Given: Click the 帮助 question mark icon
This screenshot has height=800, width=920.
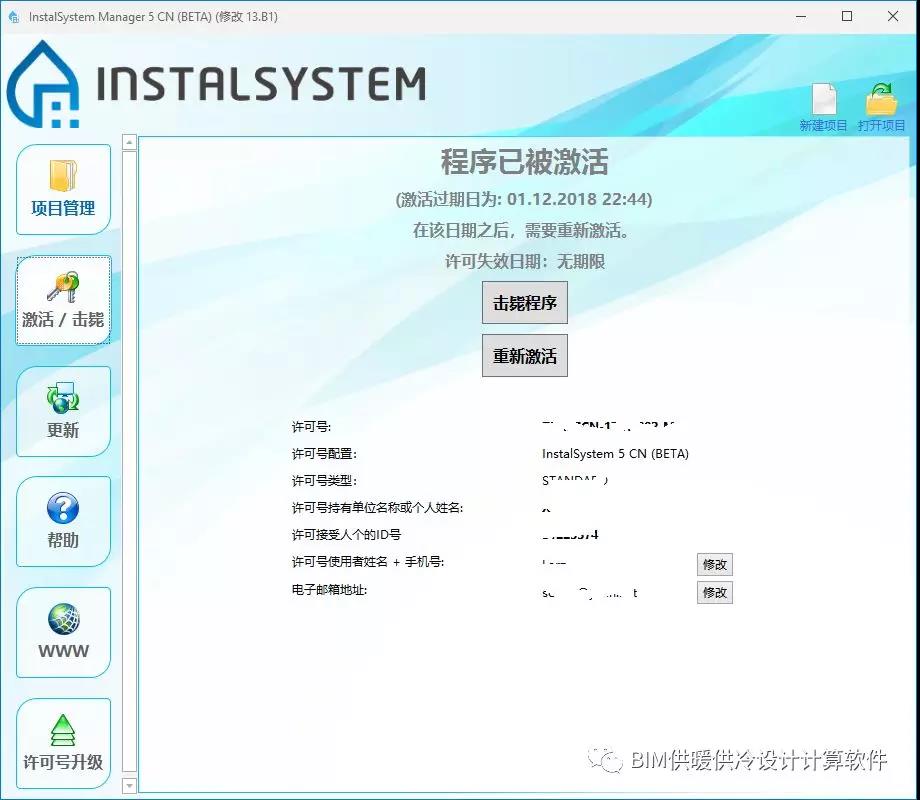Looking at the screenshot, I should point(62,509).
